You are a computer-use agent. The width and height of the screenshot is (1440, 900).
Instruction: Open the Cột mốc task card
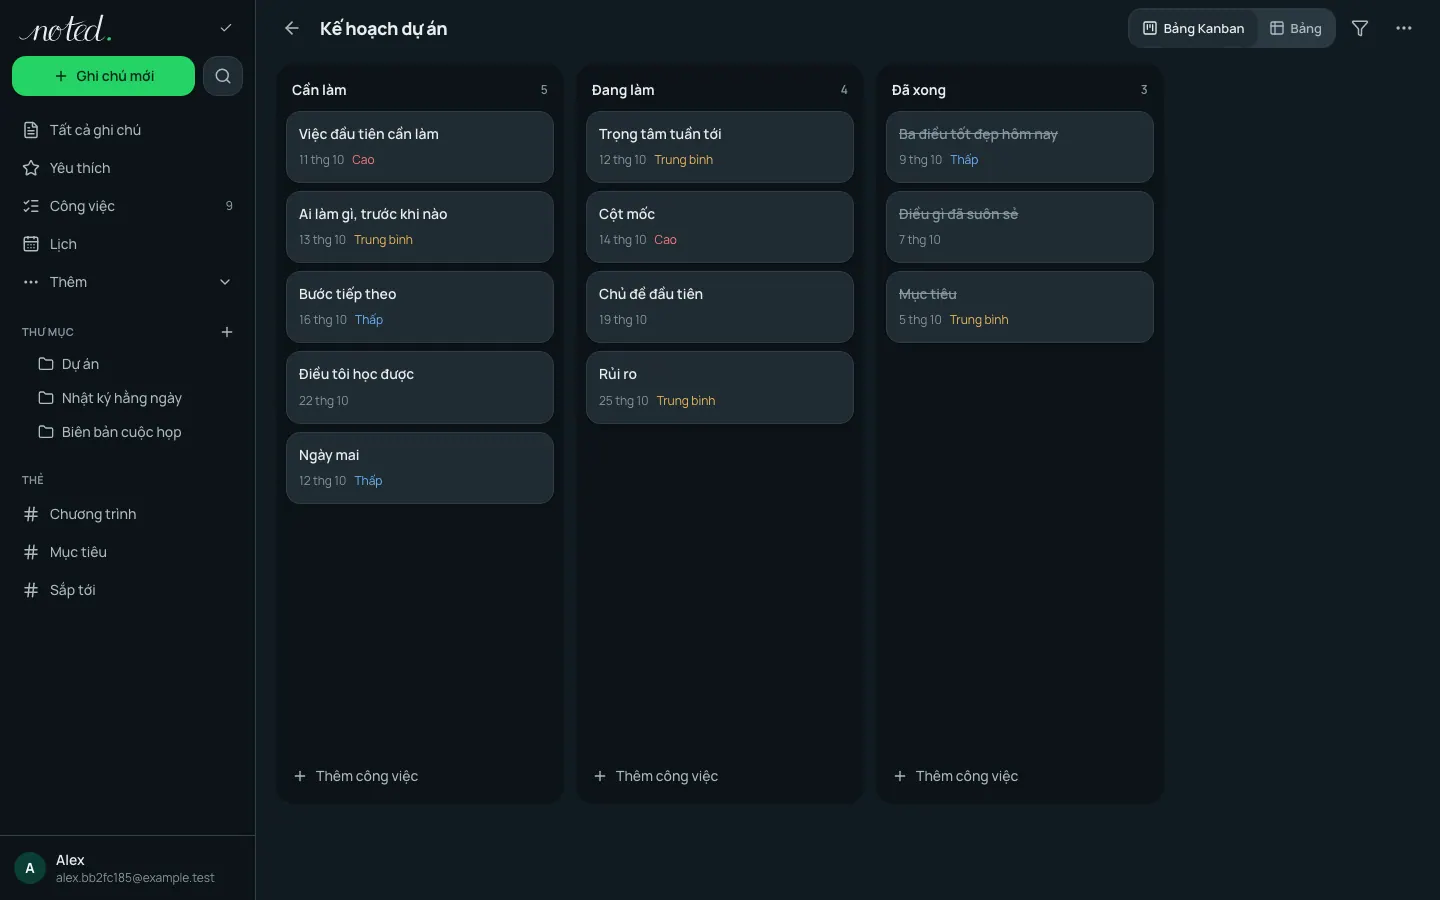pos(720,227)
